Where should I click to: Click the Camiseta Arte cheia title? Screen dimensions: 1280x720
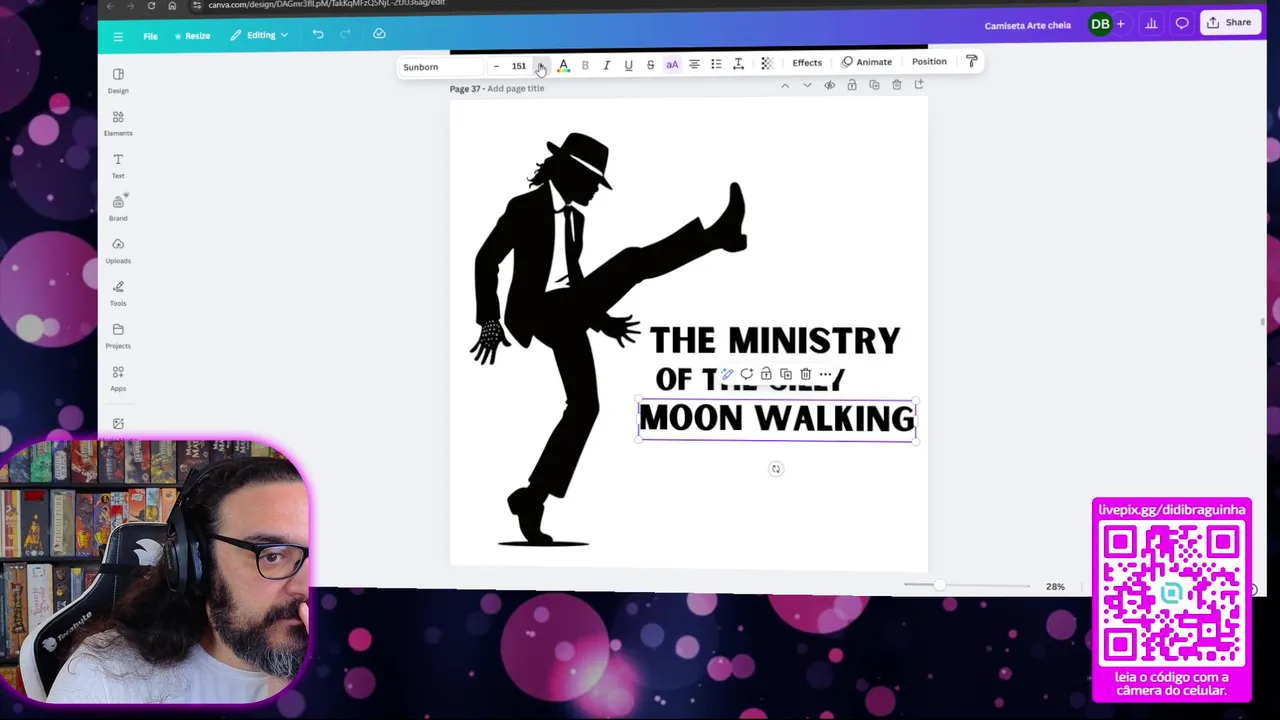tap(1027, 25)
